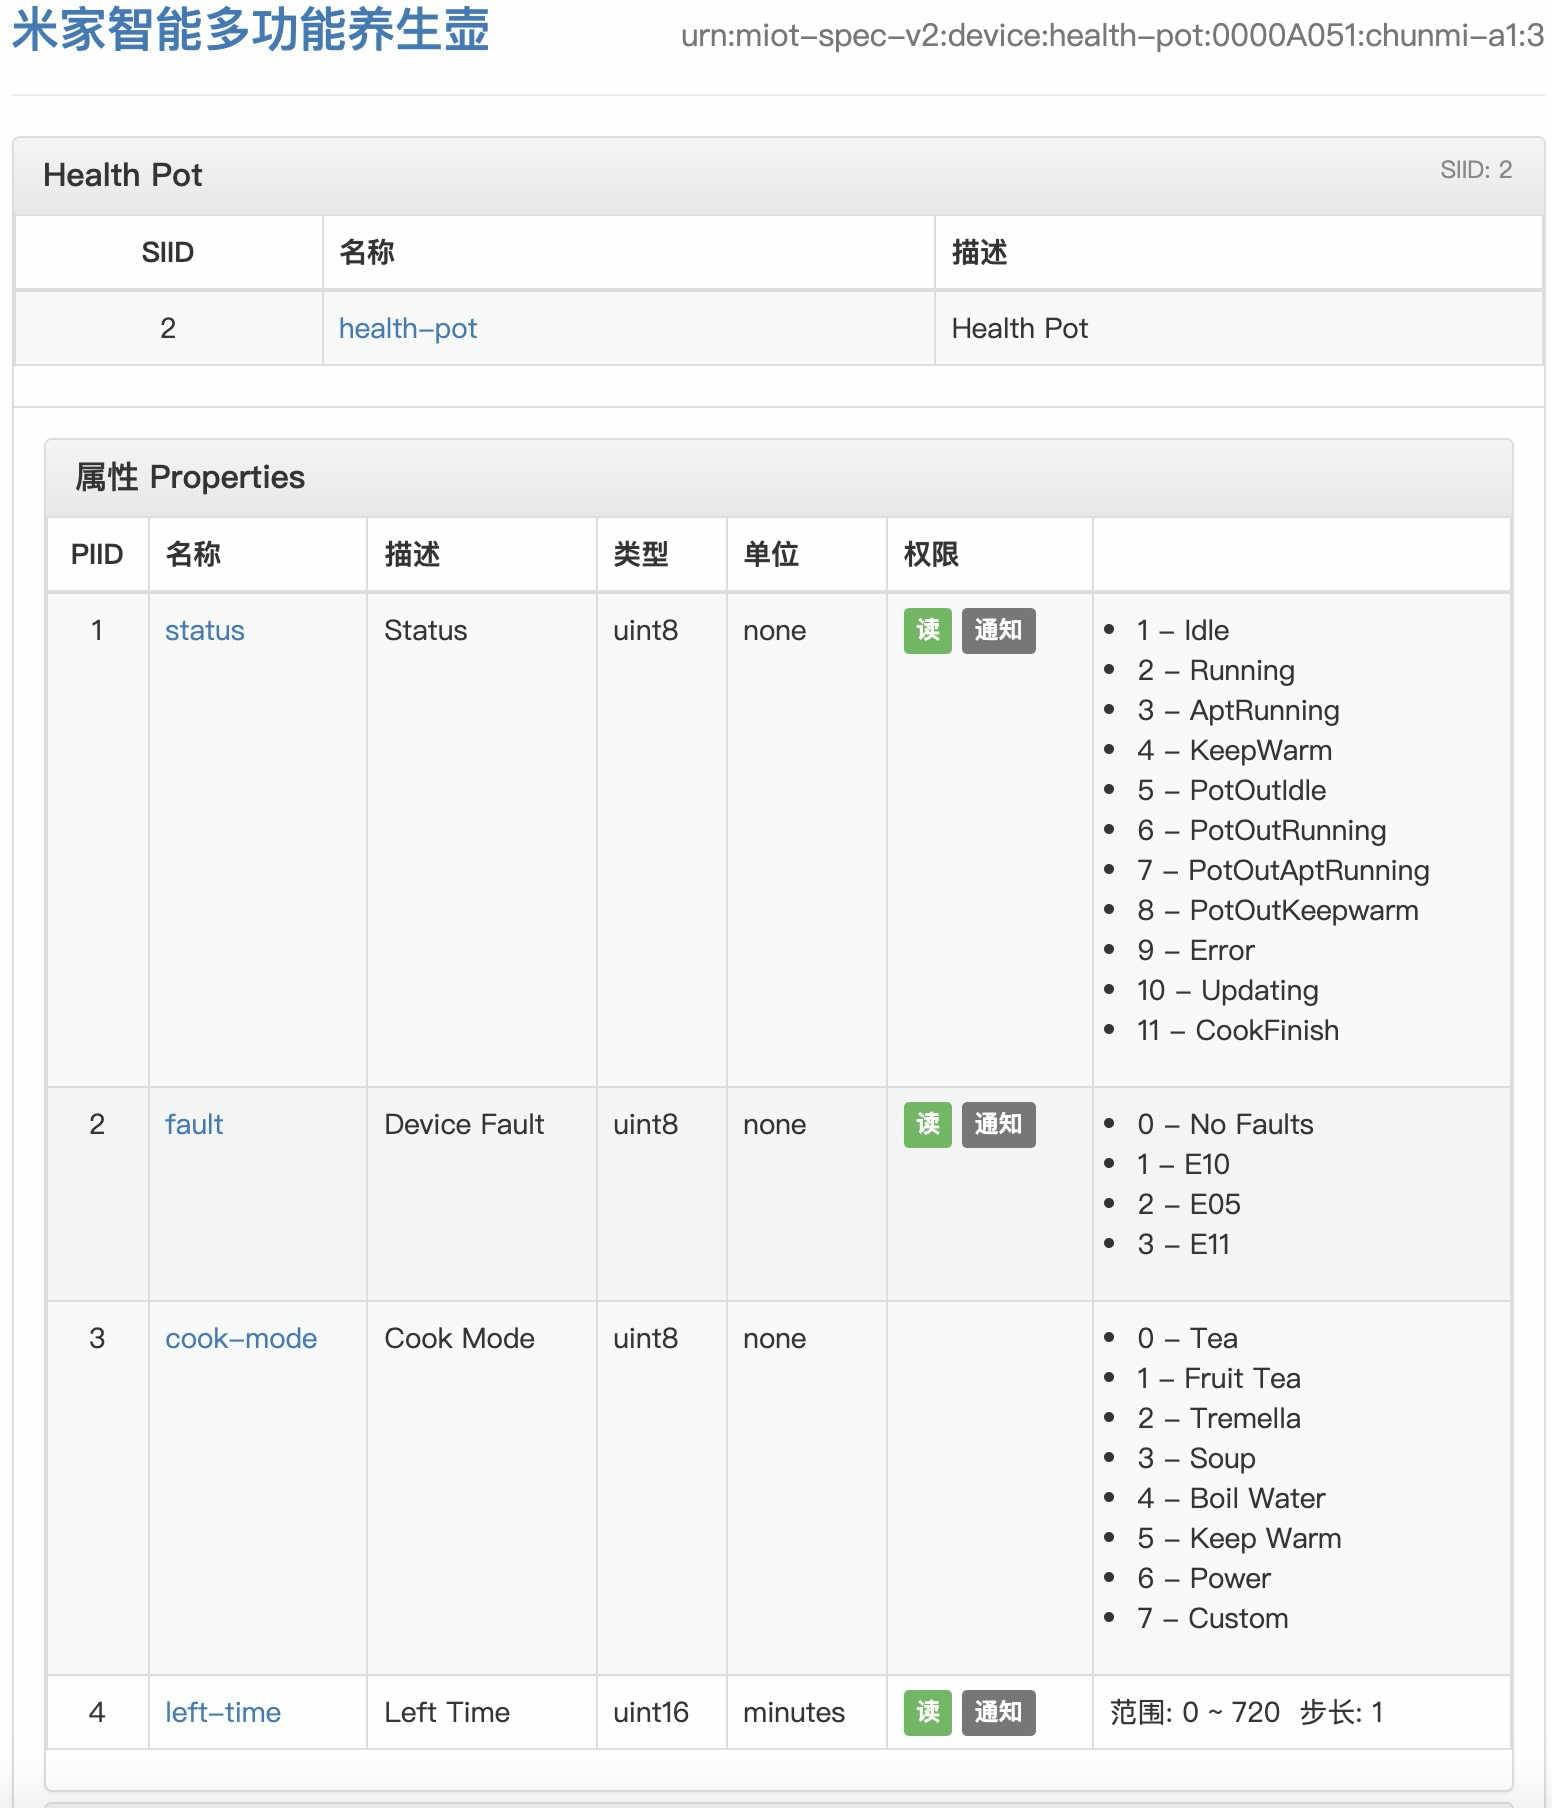Open the cook-mode property link
Image resolution: width=1552 pixels, height=1808 pixels.
(x=241, y=1338)
